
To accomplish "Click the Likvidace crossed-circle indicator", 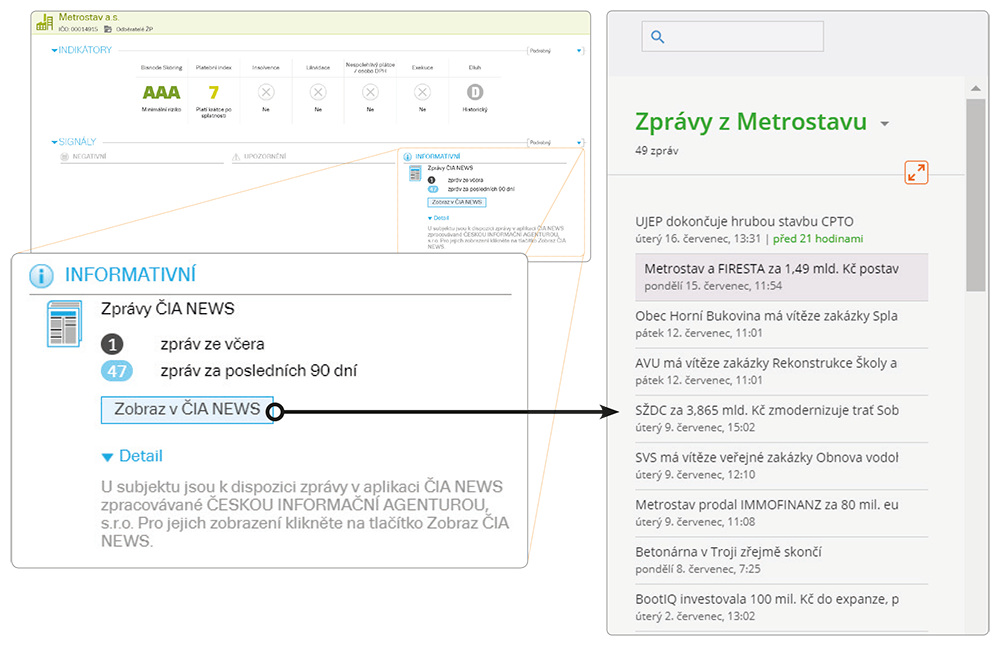I will click(x=318, y=92).
